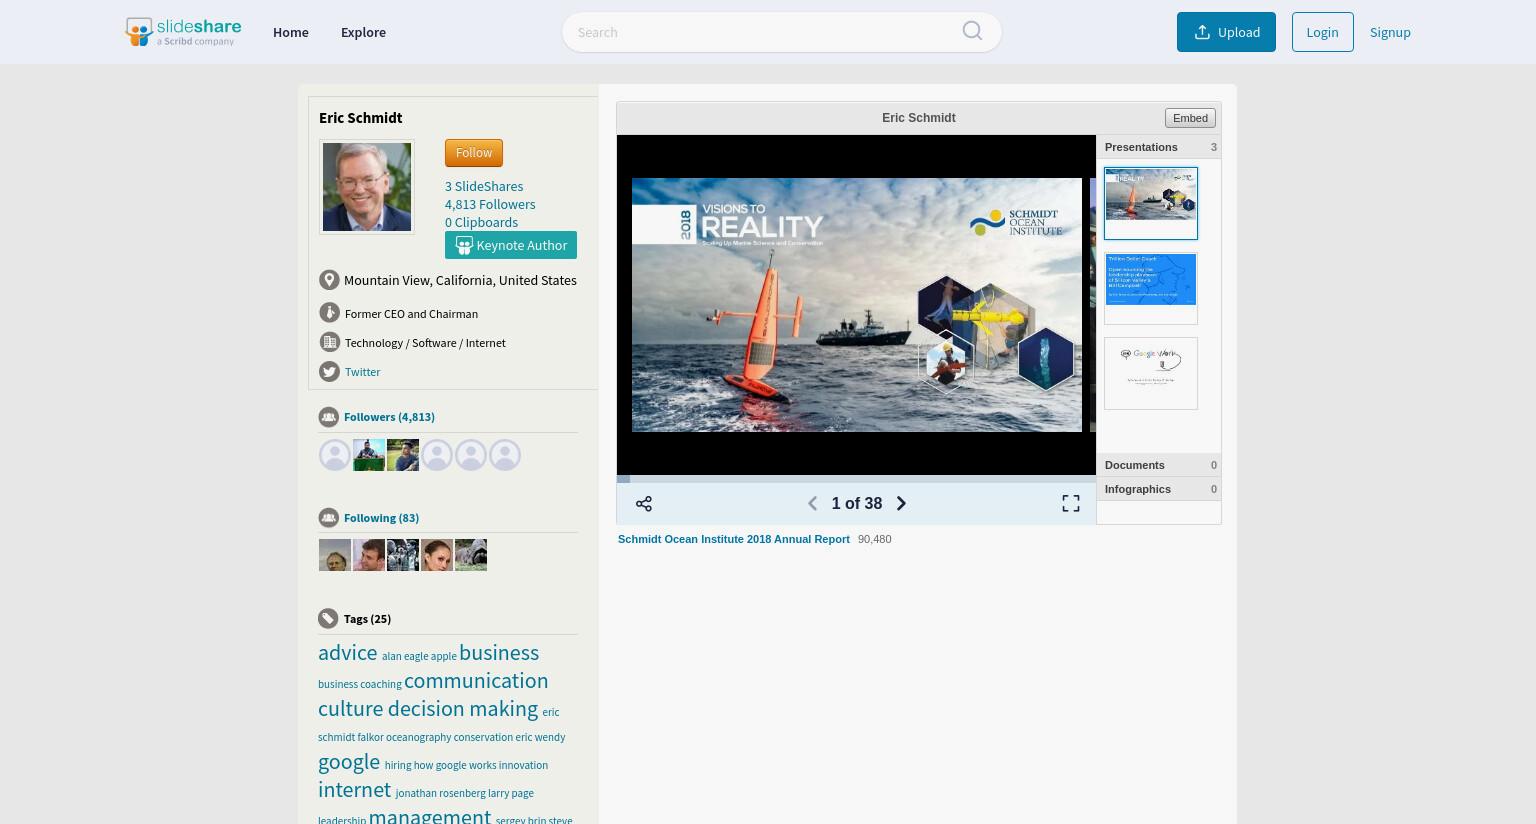Screen dimensions: 1536x824
Task: Click the 'communication' tag
Action: tap(476, 680)
